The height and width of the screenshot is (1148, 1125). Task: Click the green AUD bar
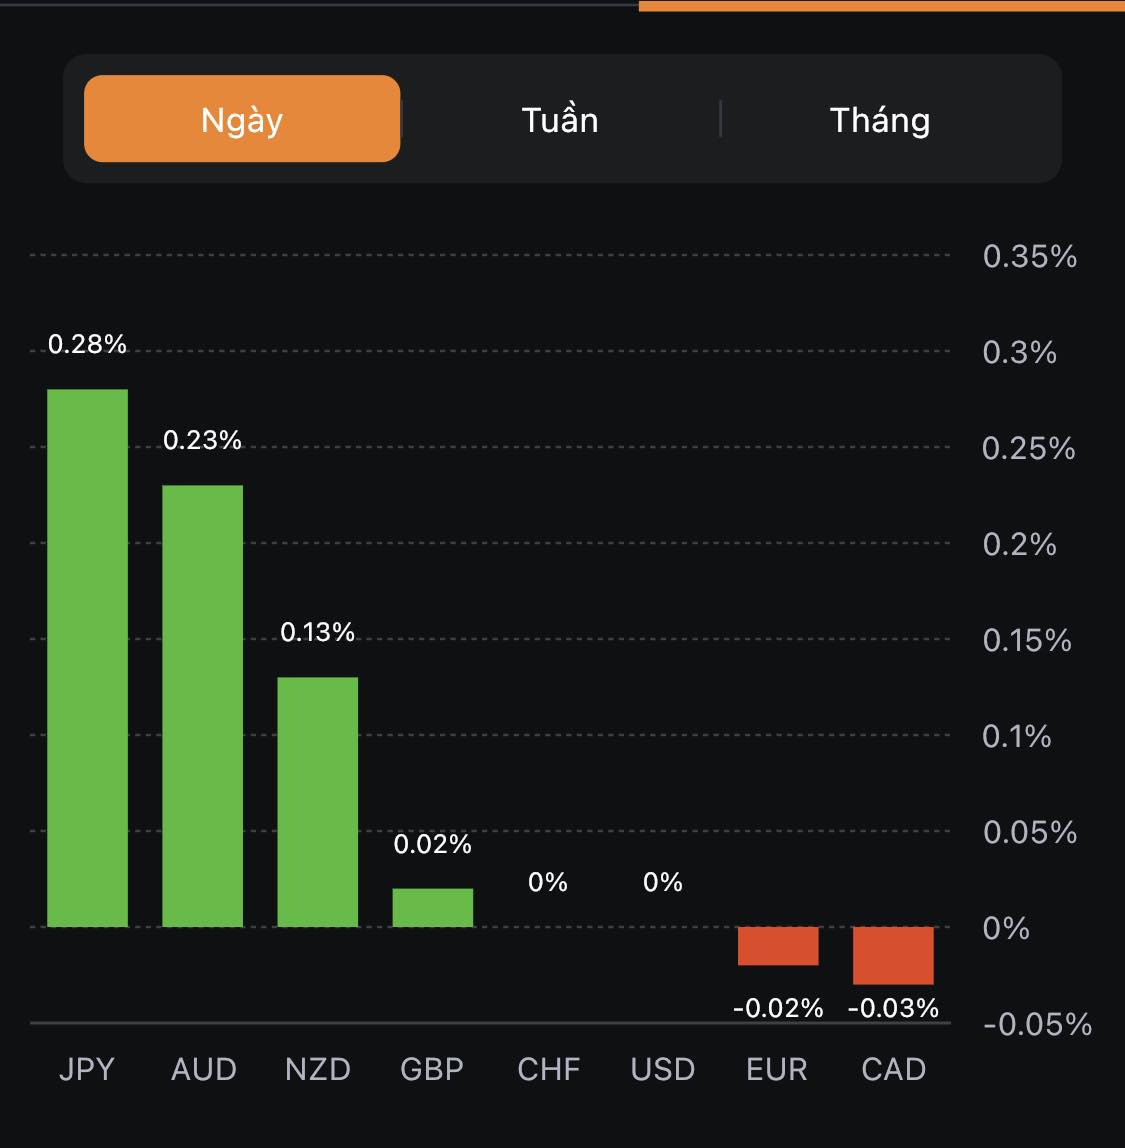203,706
